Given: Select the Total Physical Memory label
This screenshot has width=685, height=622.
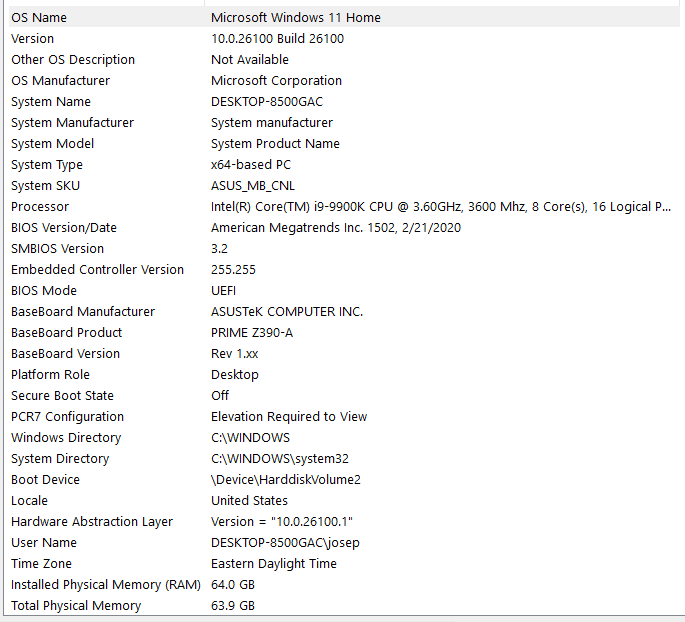Looking at the screenshot, I should pos(76,605).
